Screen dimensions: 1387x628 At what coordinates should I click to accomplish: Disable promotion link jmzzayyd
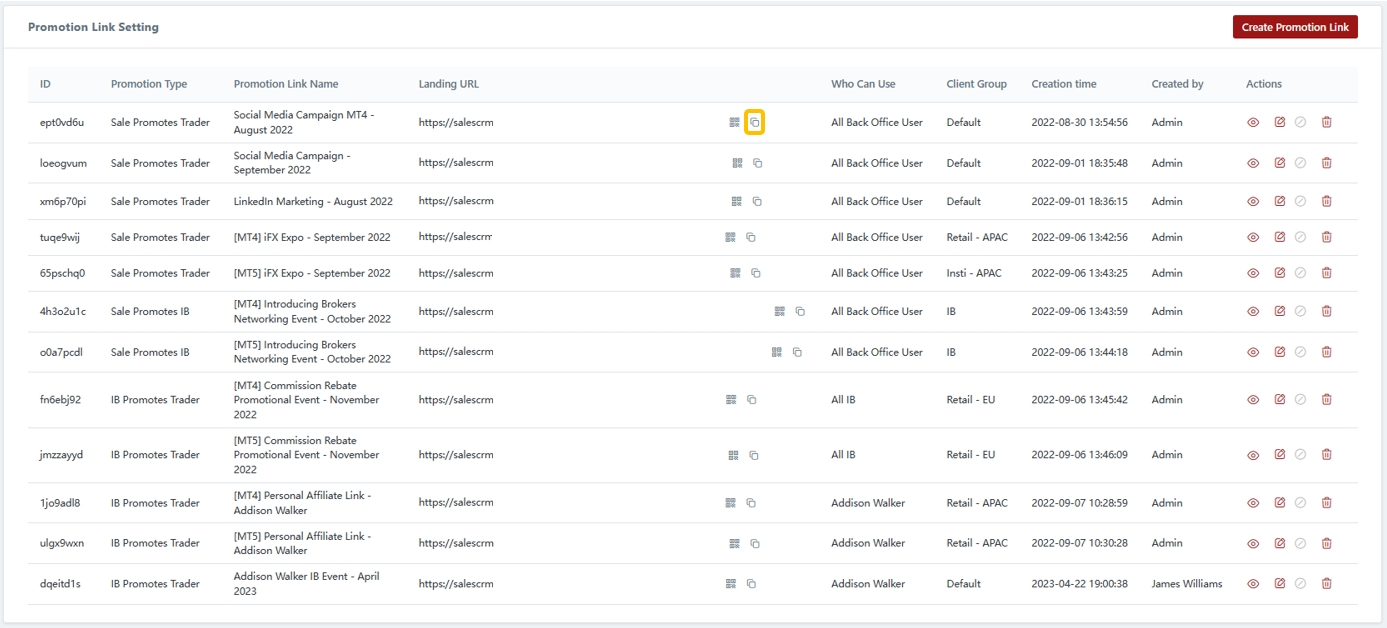(1300, 455)
